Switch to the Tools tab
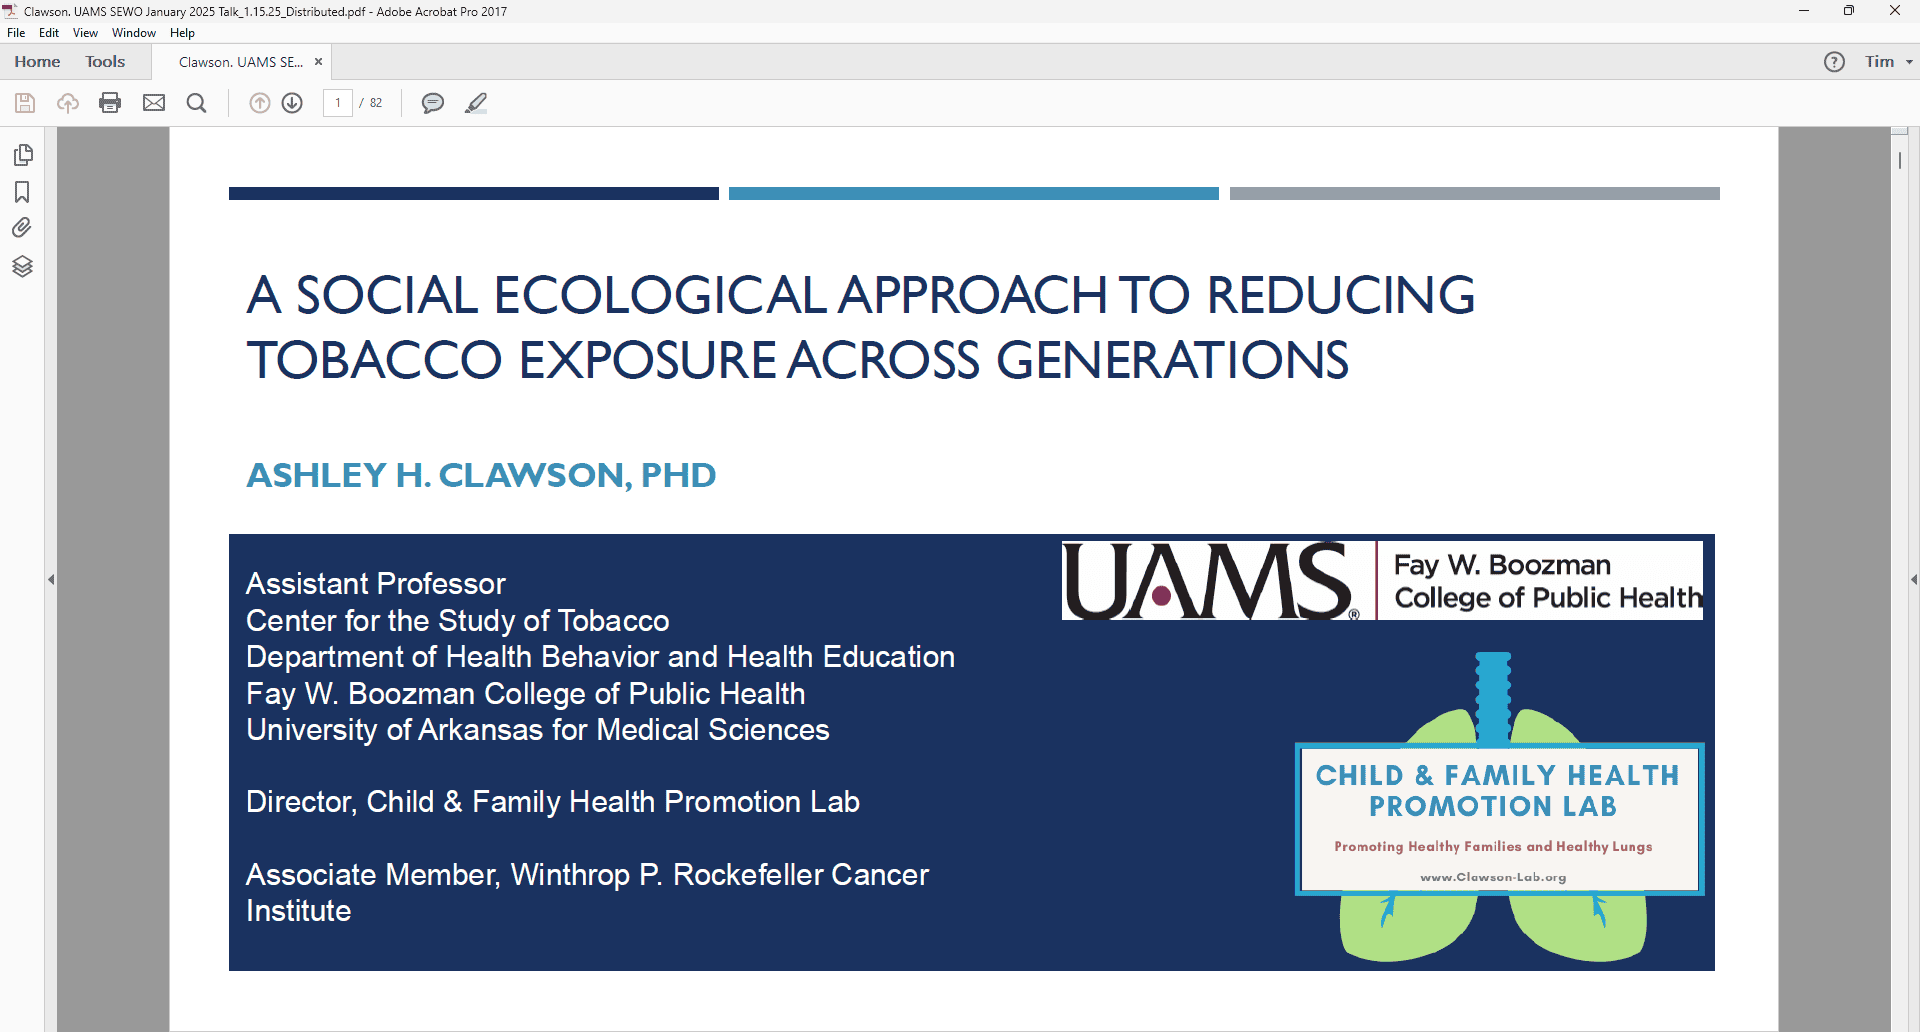Viewport: 1920px width, 1032px height. (105, 62)
